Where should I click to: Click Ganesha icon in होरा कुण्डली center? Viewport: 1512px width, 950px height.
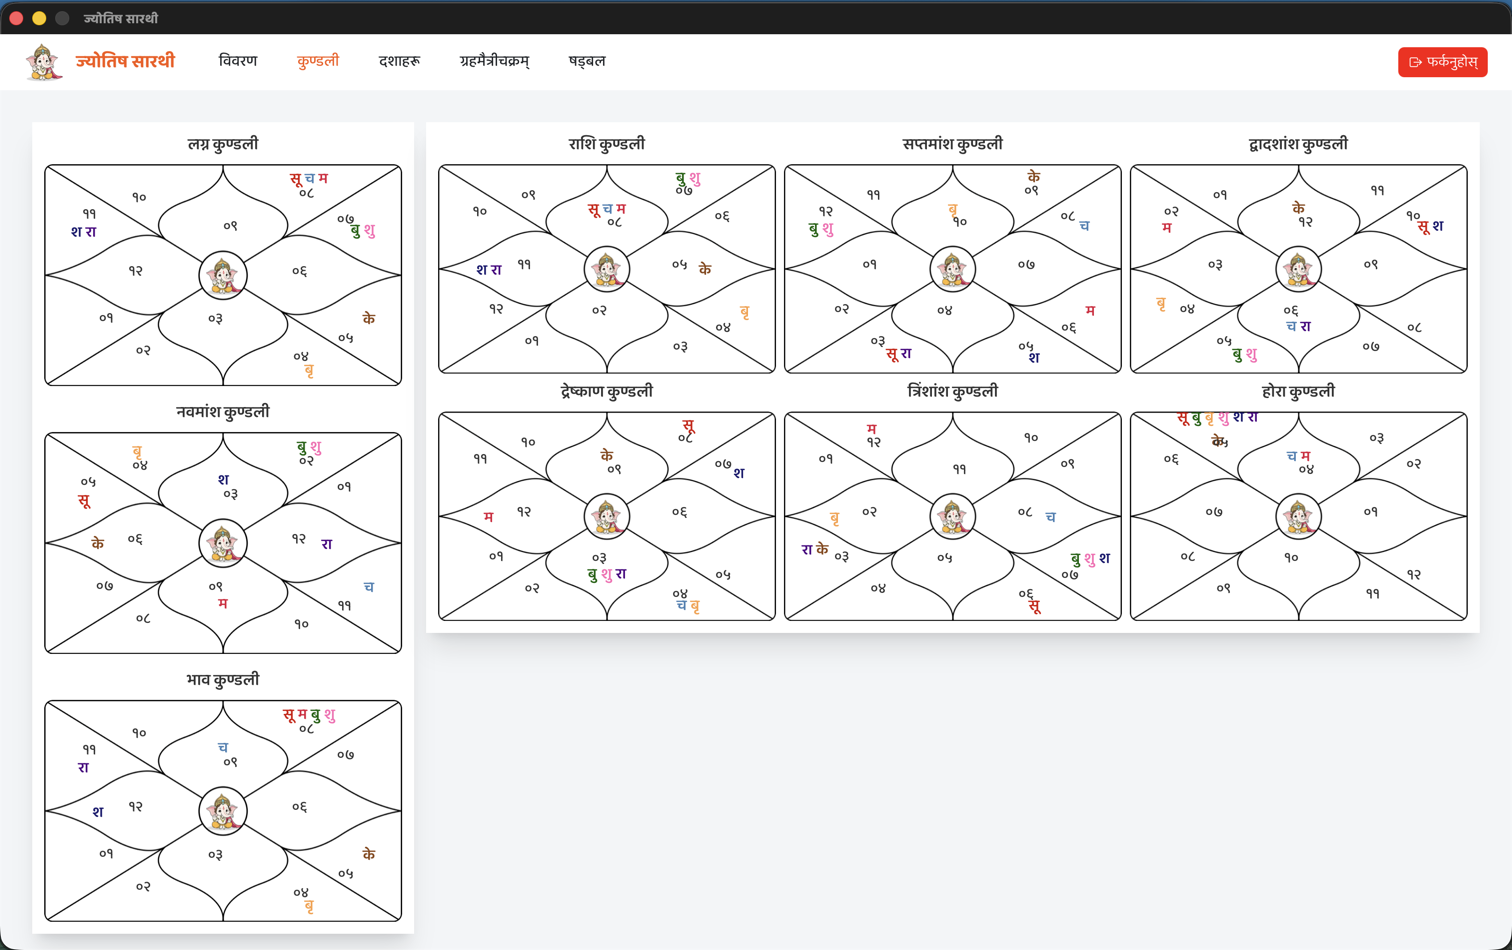(x=1299, y=517)
